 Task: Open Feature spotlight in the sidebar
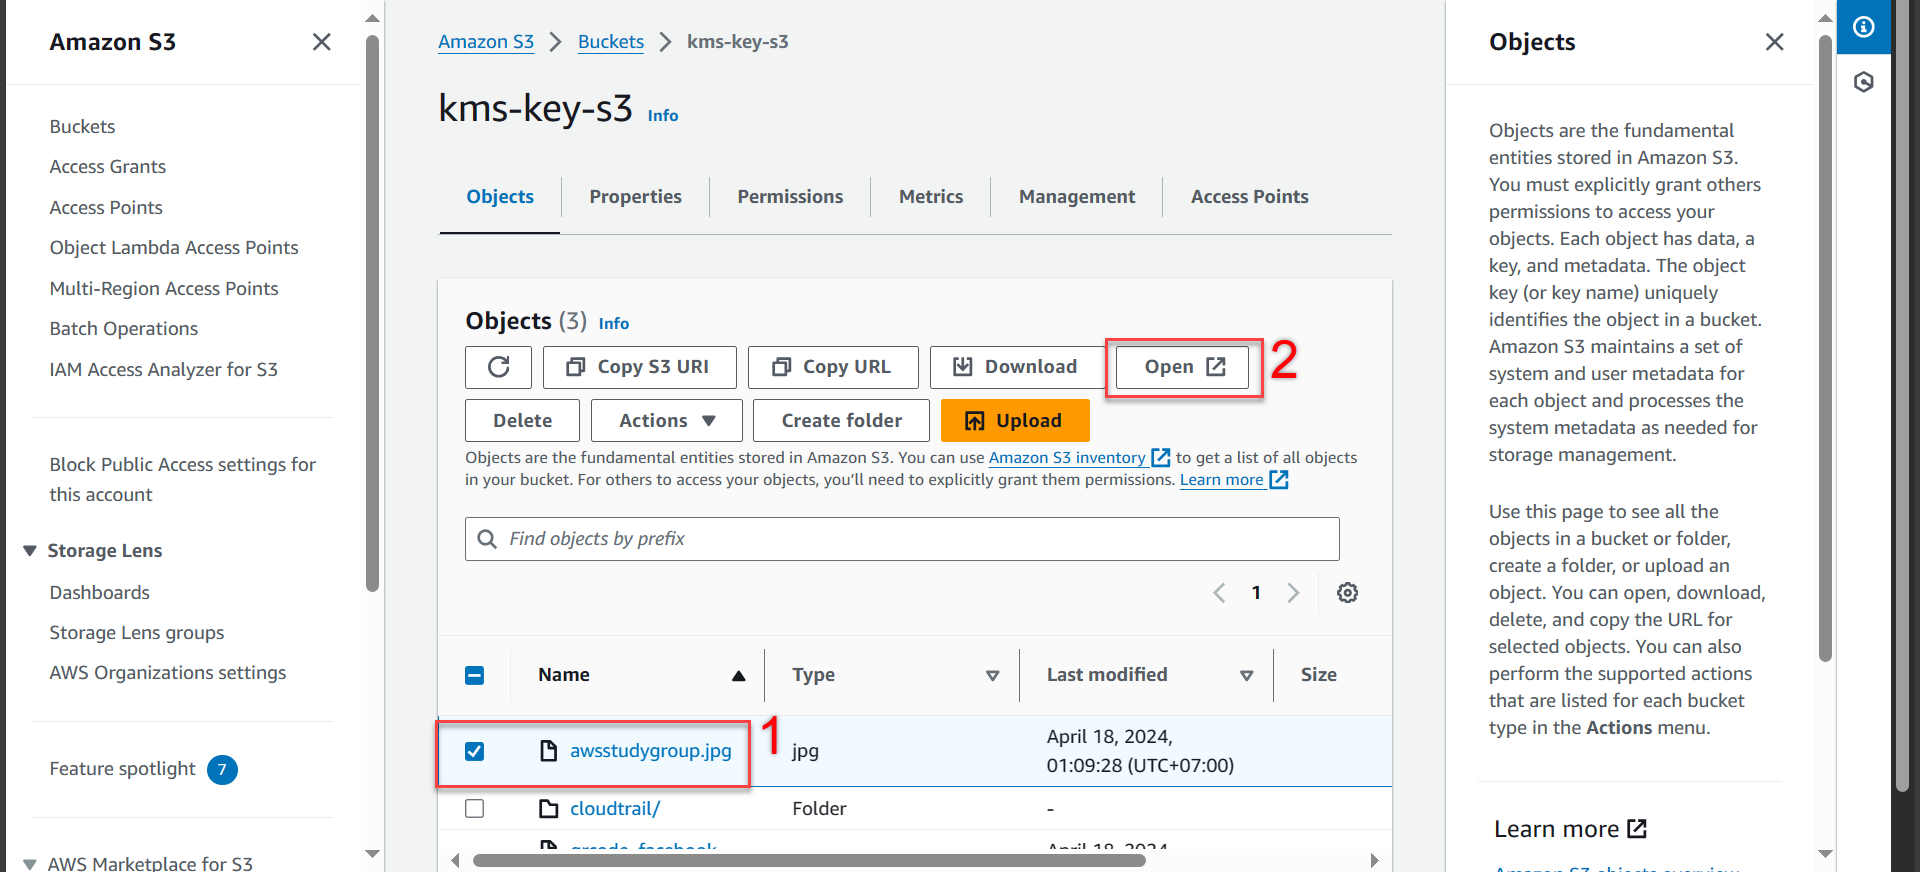click(x=123, y=769)
